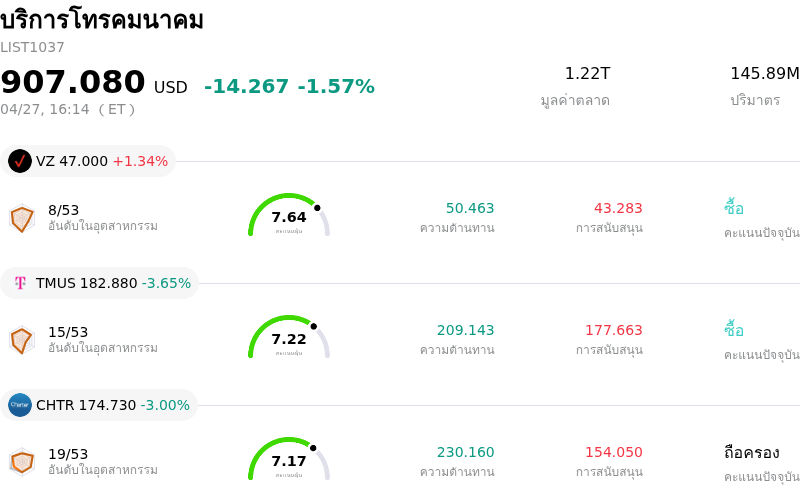
Task: Open the TMUS 182.880 stock chip
Action: 101,283
